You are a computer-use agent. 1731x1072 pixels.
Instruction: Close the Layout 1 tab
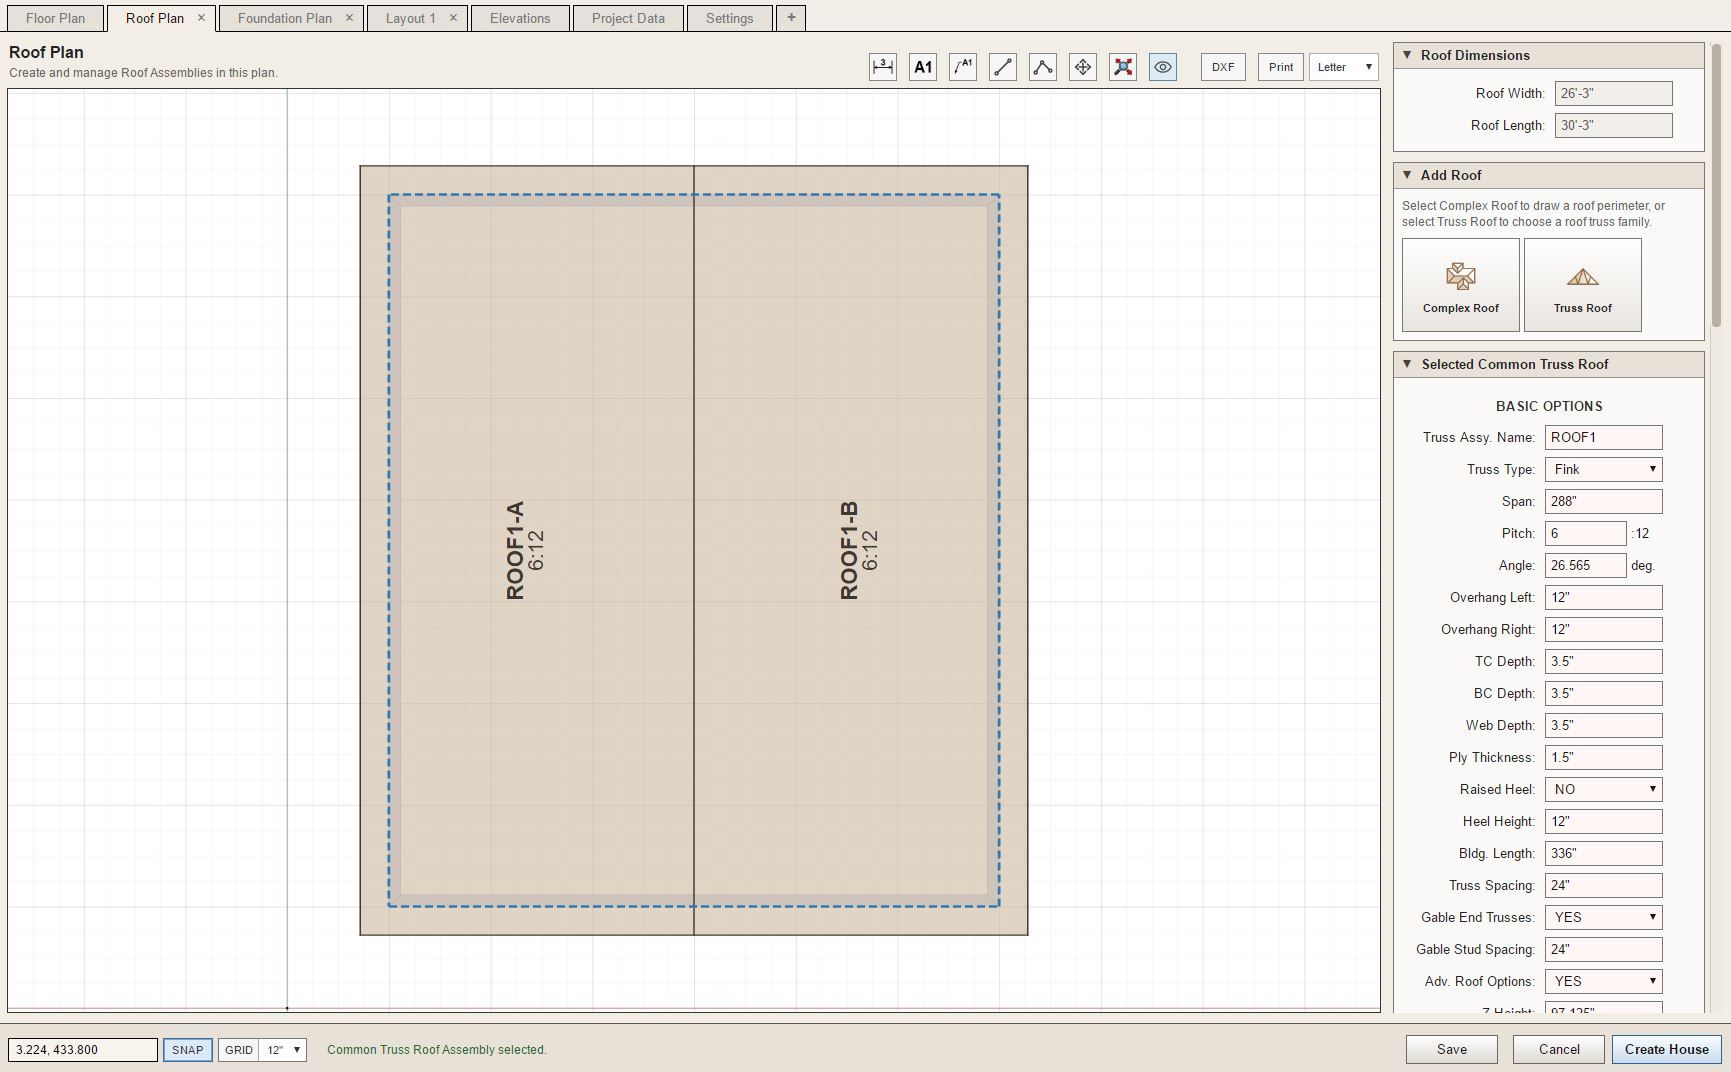coord(453,18)
